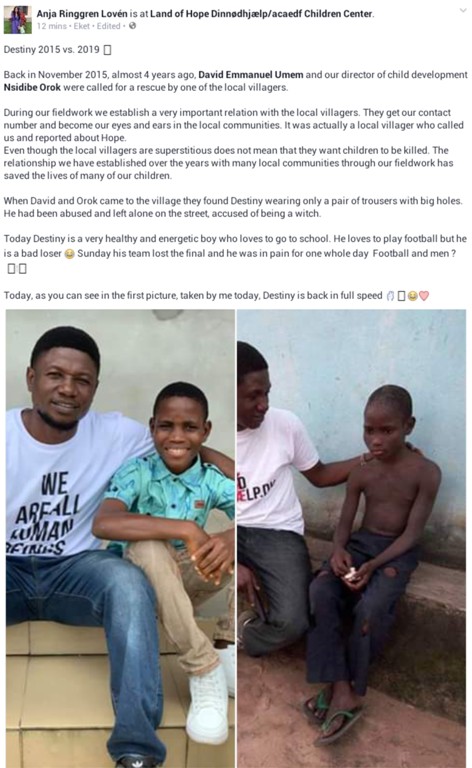Expand post options chevron at top right
Viewport: 472px width, 768px height.
[463, 10]
